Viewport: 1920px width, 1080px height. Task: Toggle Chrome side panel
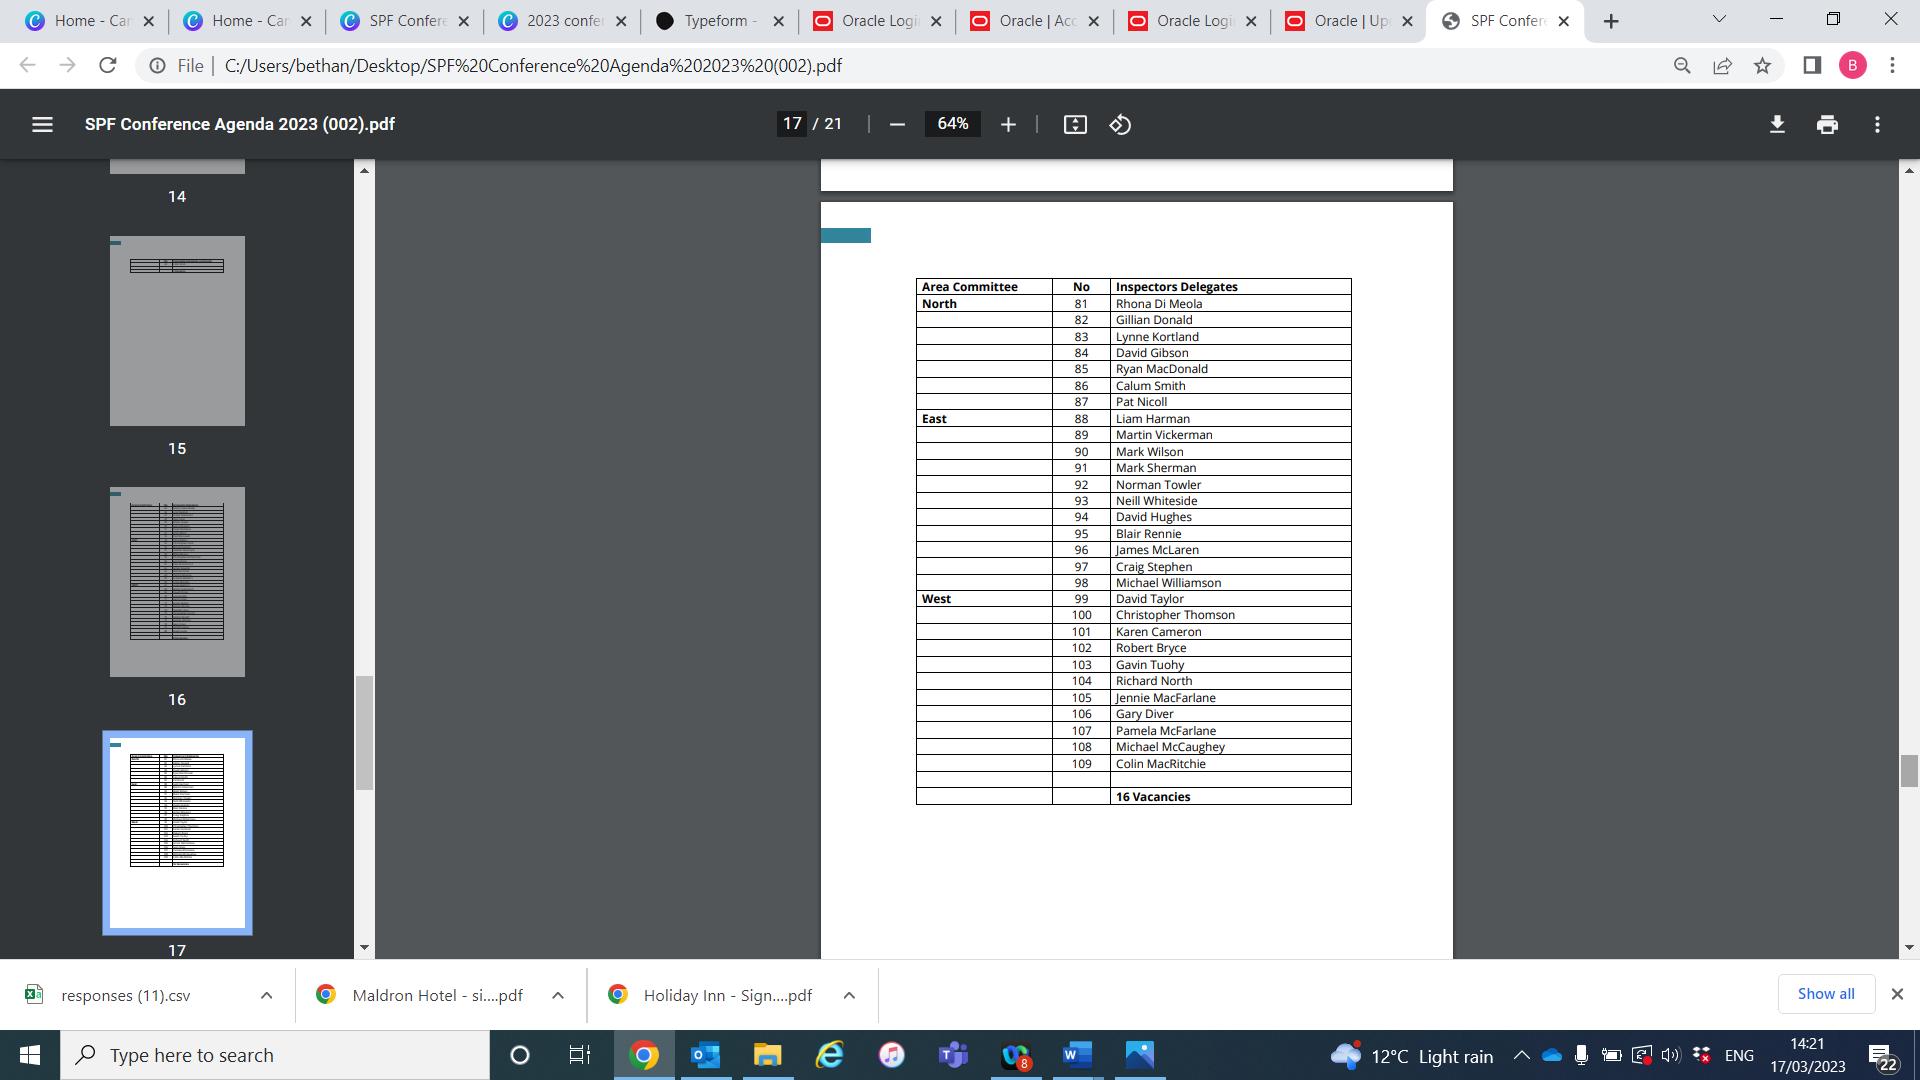[1811, 66]
